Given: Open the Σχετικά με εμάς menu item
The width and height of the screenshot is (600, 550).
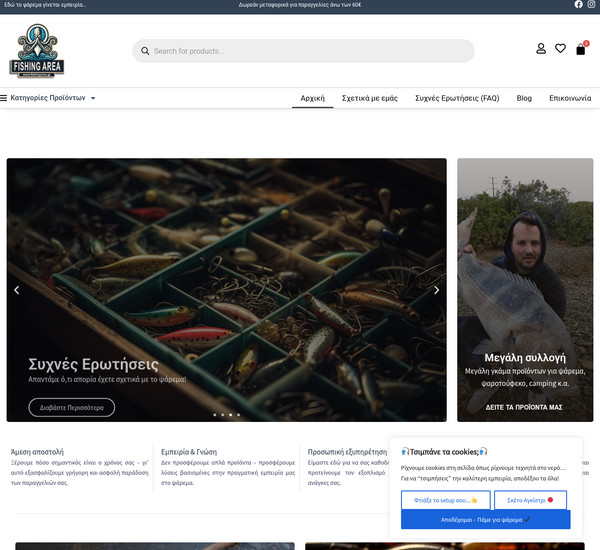Looking at the screenshot, I should pos(370,98).
